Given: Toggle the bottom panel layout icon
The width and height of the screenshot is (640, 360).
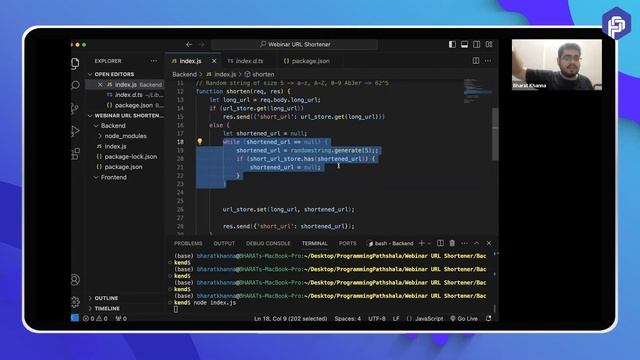Looking at the screenshot, I should pyautogui.click(x=464, y=44).
